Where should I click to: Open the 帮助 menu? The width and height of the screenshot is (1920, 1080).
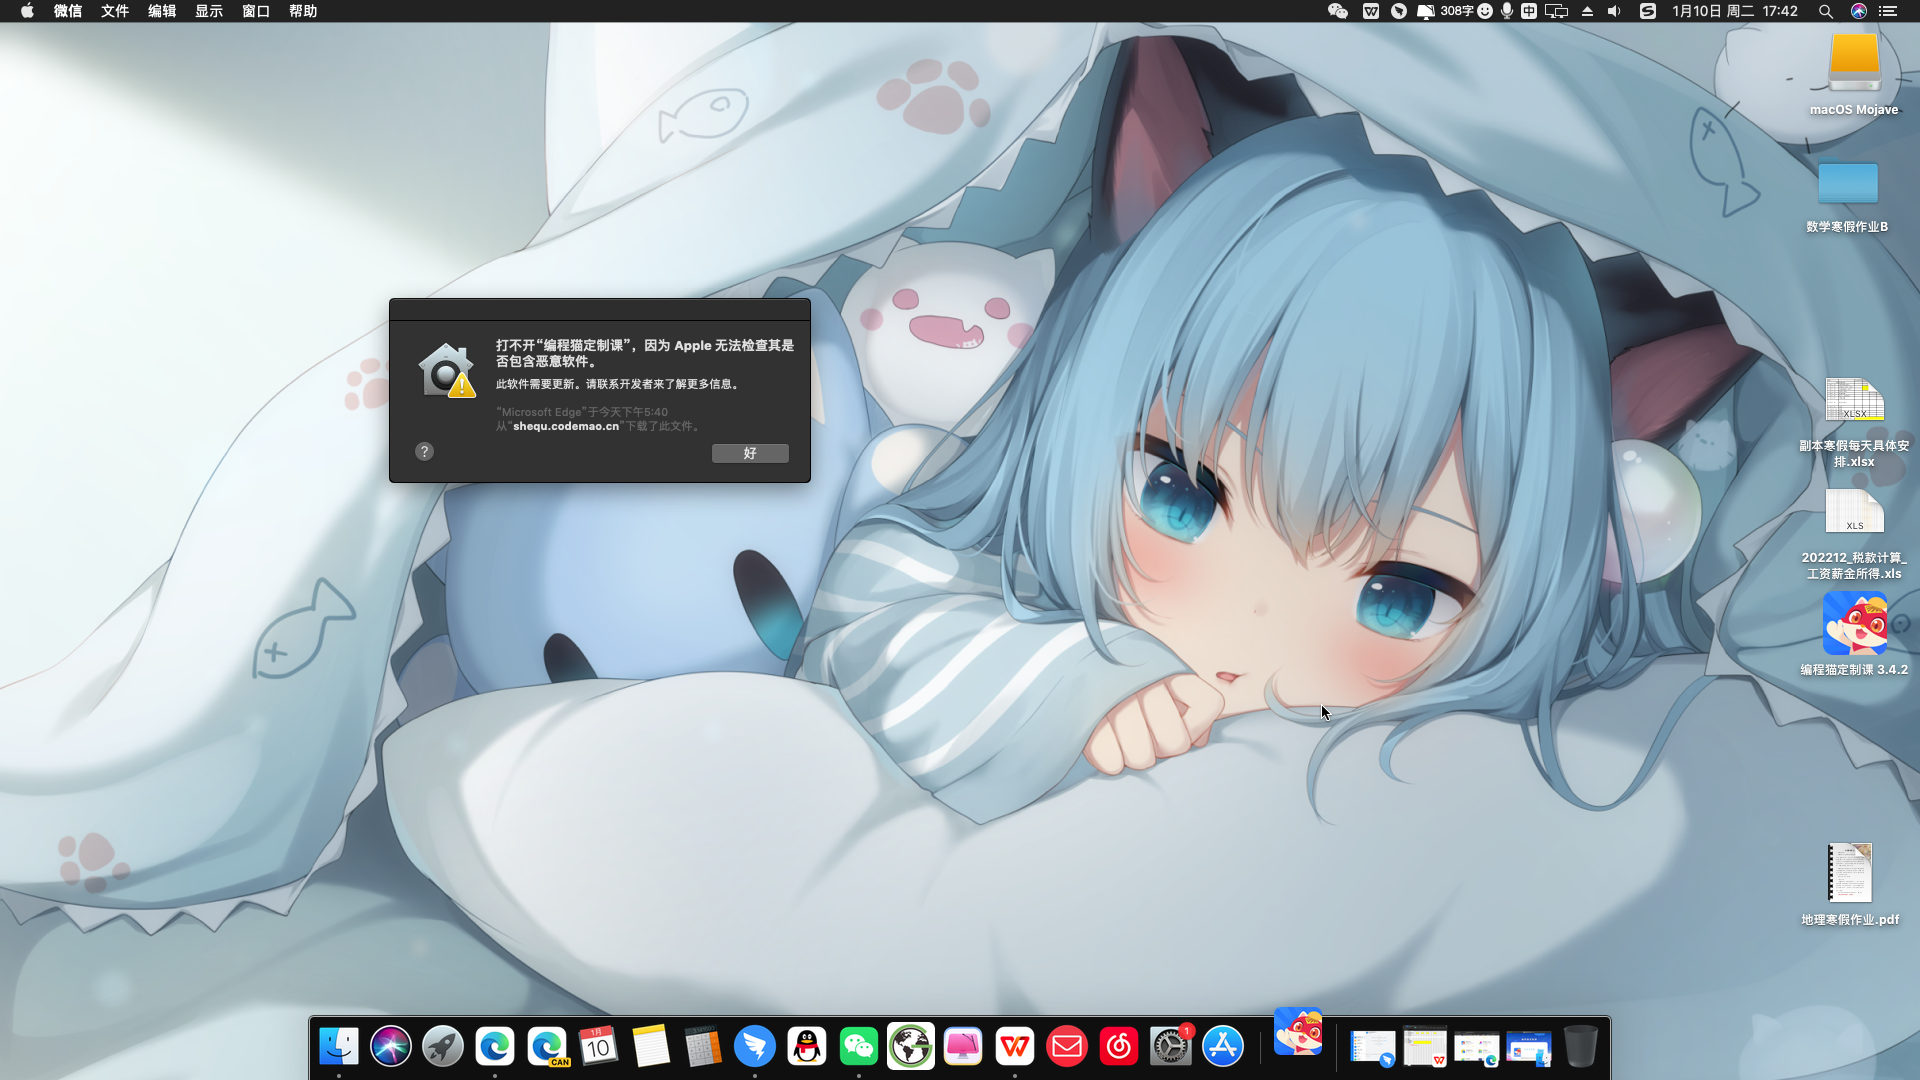click(303, 11)
